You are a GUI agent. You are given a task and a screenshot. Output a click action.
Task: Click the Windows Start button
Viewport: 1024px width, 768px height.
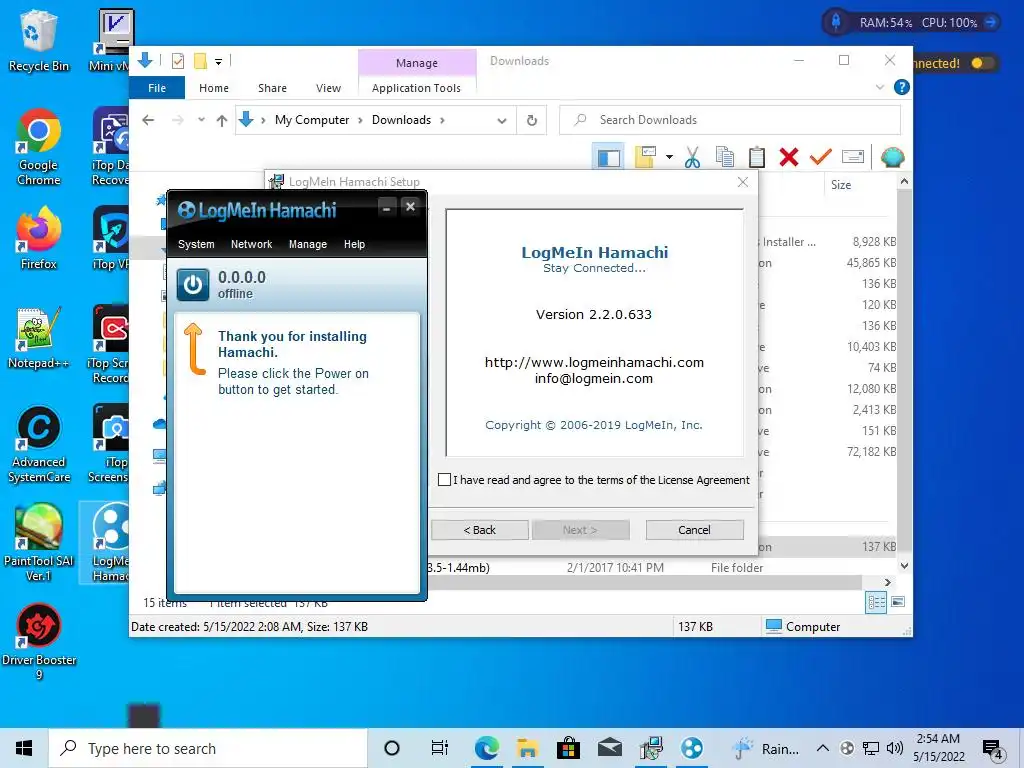click(x=24, y=748)
